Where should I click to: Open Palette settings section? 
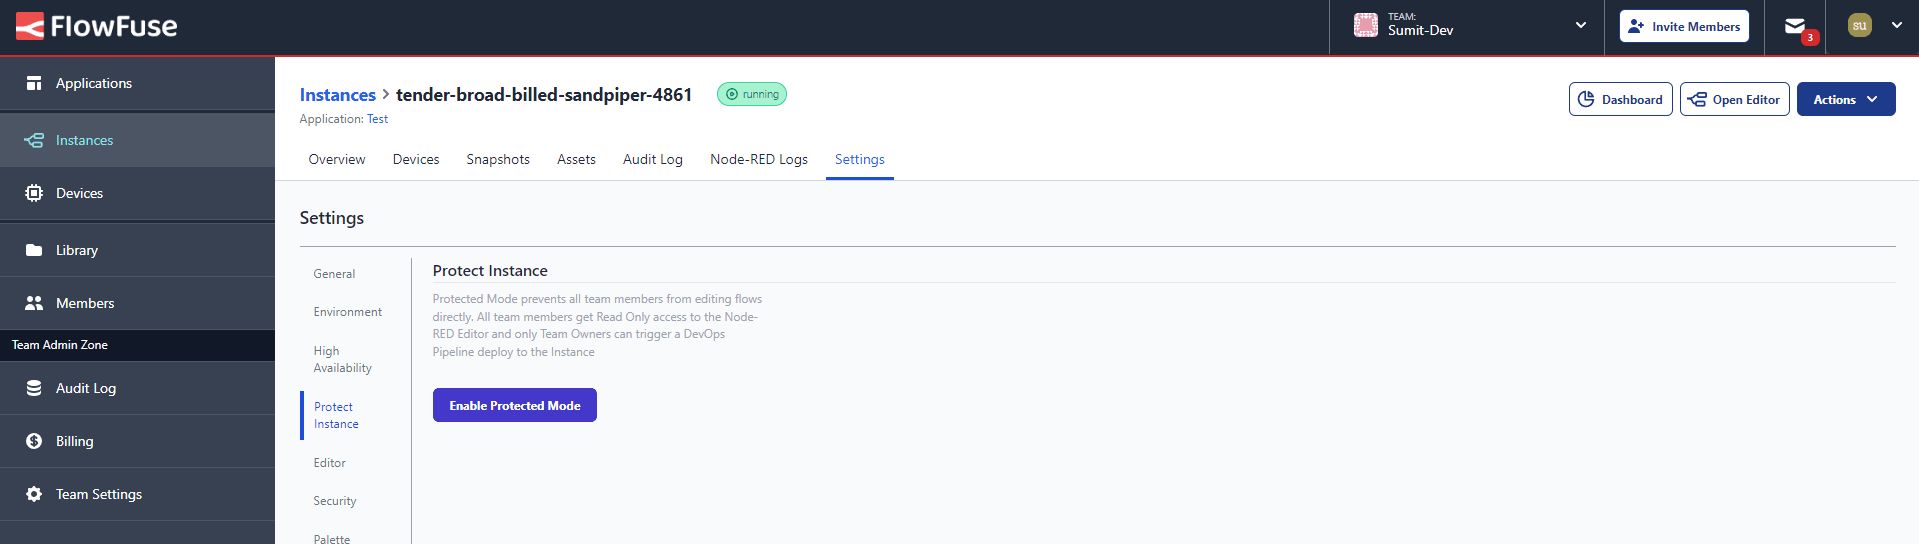point(332,538)
